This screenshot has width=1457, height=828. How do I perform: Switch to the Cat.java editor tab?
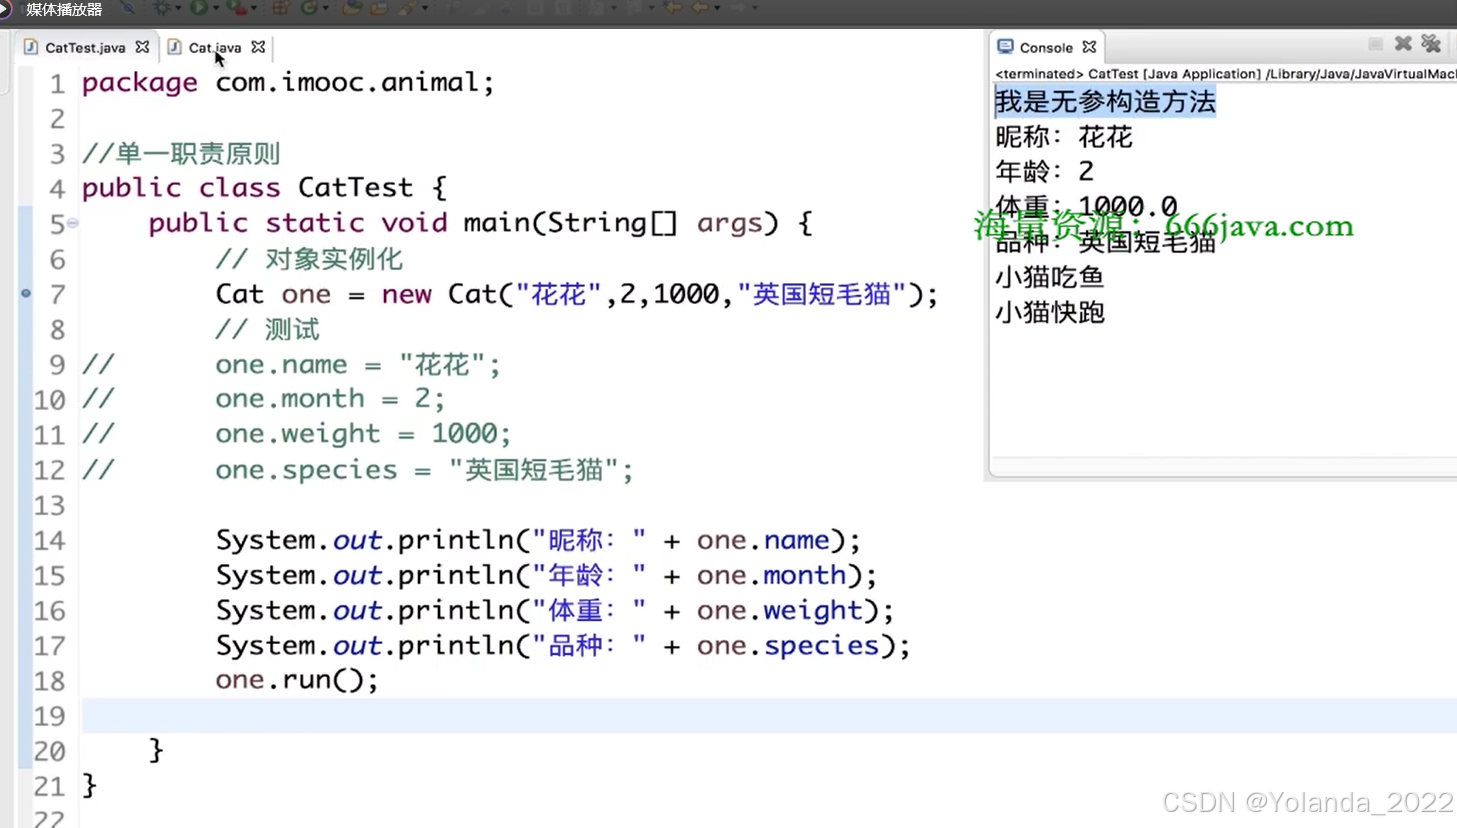(x=214, y=47)
